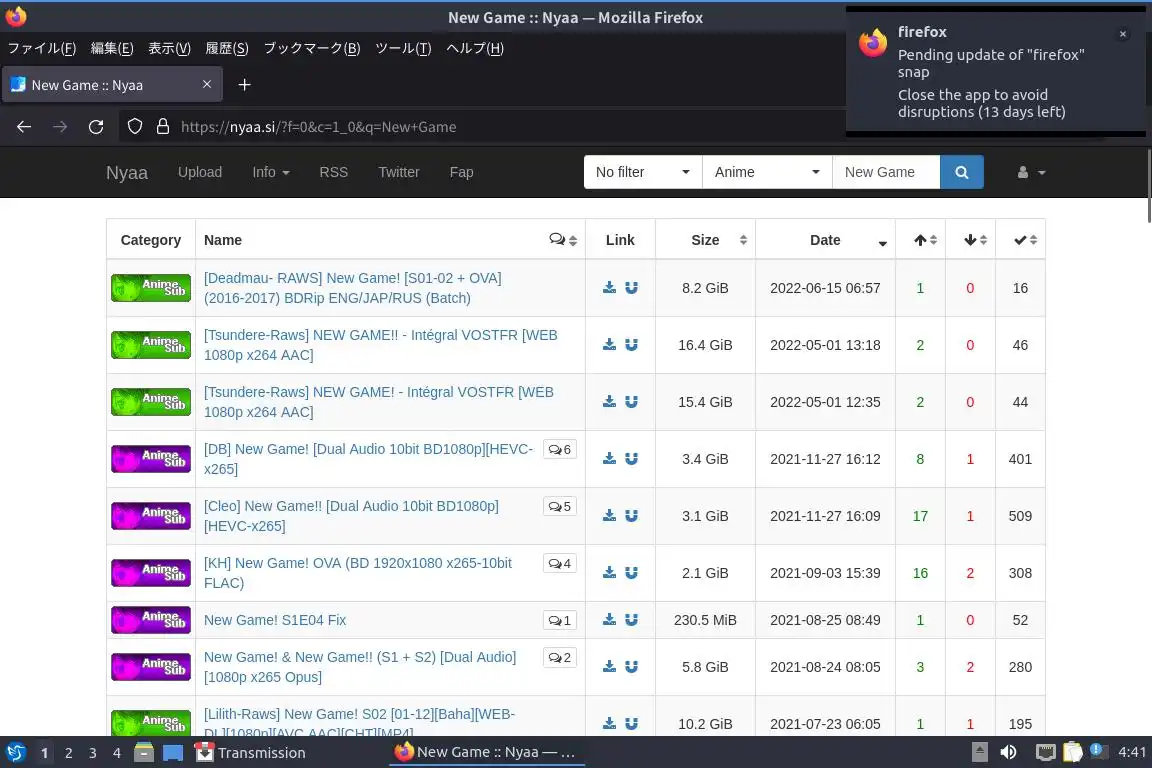Open the 編集(E) menu
This screenshot has height=768, width=1152.
[x=112, y=49]
